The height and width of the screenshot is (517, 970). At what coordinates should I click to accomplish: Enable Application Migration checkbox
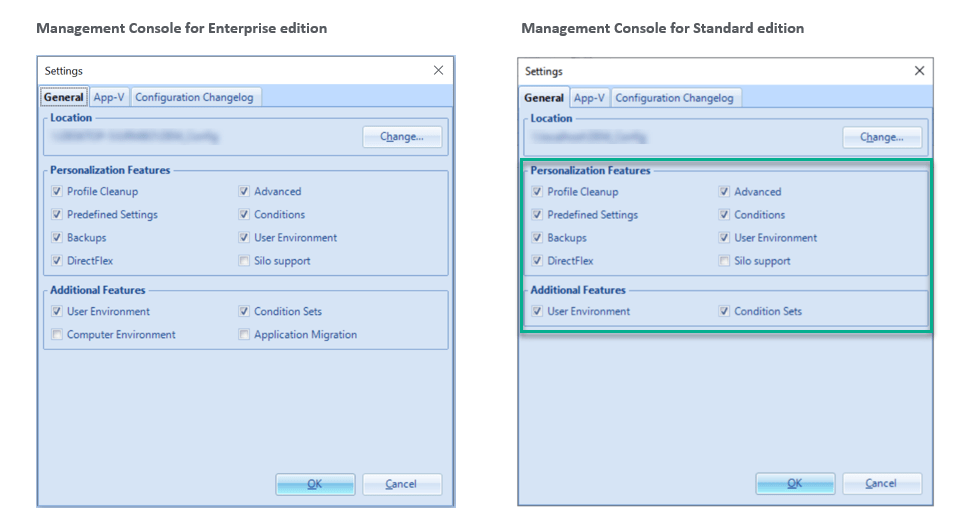[245, 335]
